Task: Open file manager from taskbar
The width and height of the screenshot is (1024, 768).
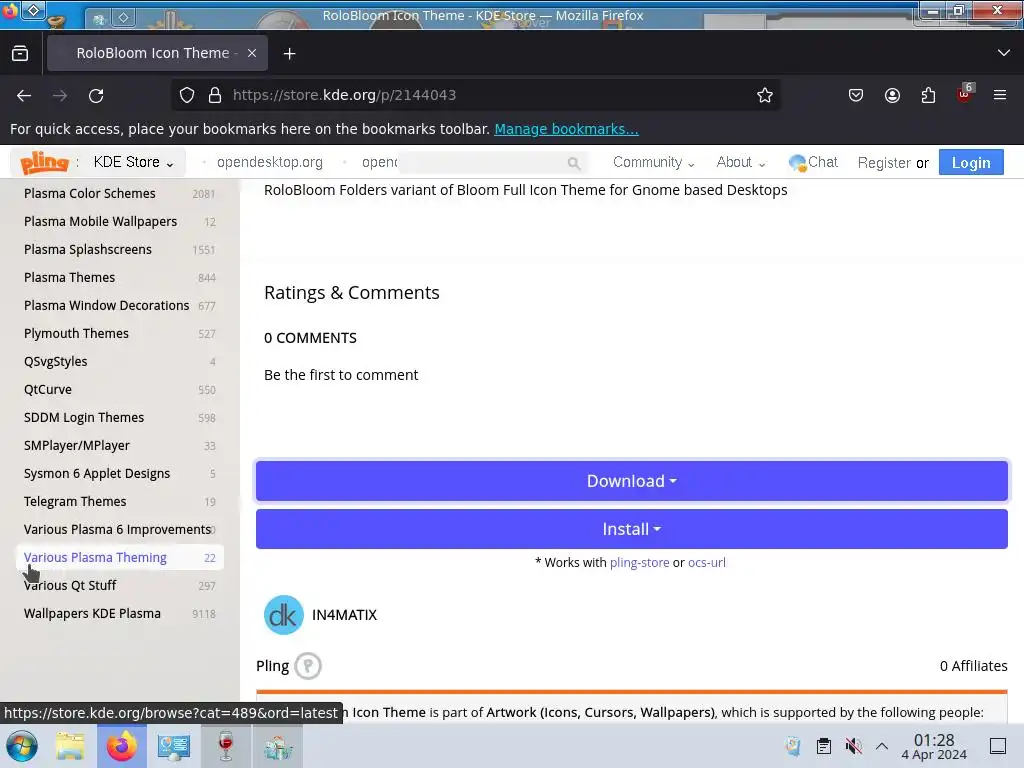Action: (70, 746)
